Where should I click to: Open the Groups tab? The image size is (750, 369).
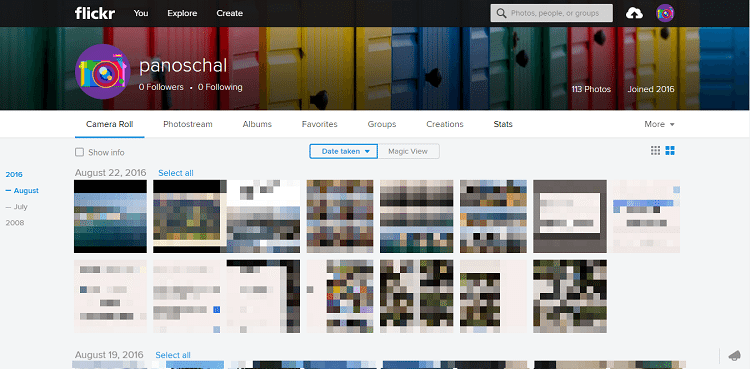tap(382, 124)
